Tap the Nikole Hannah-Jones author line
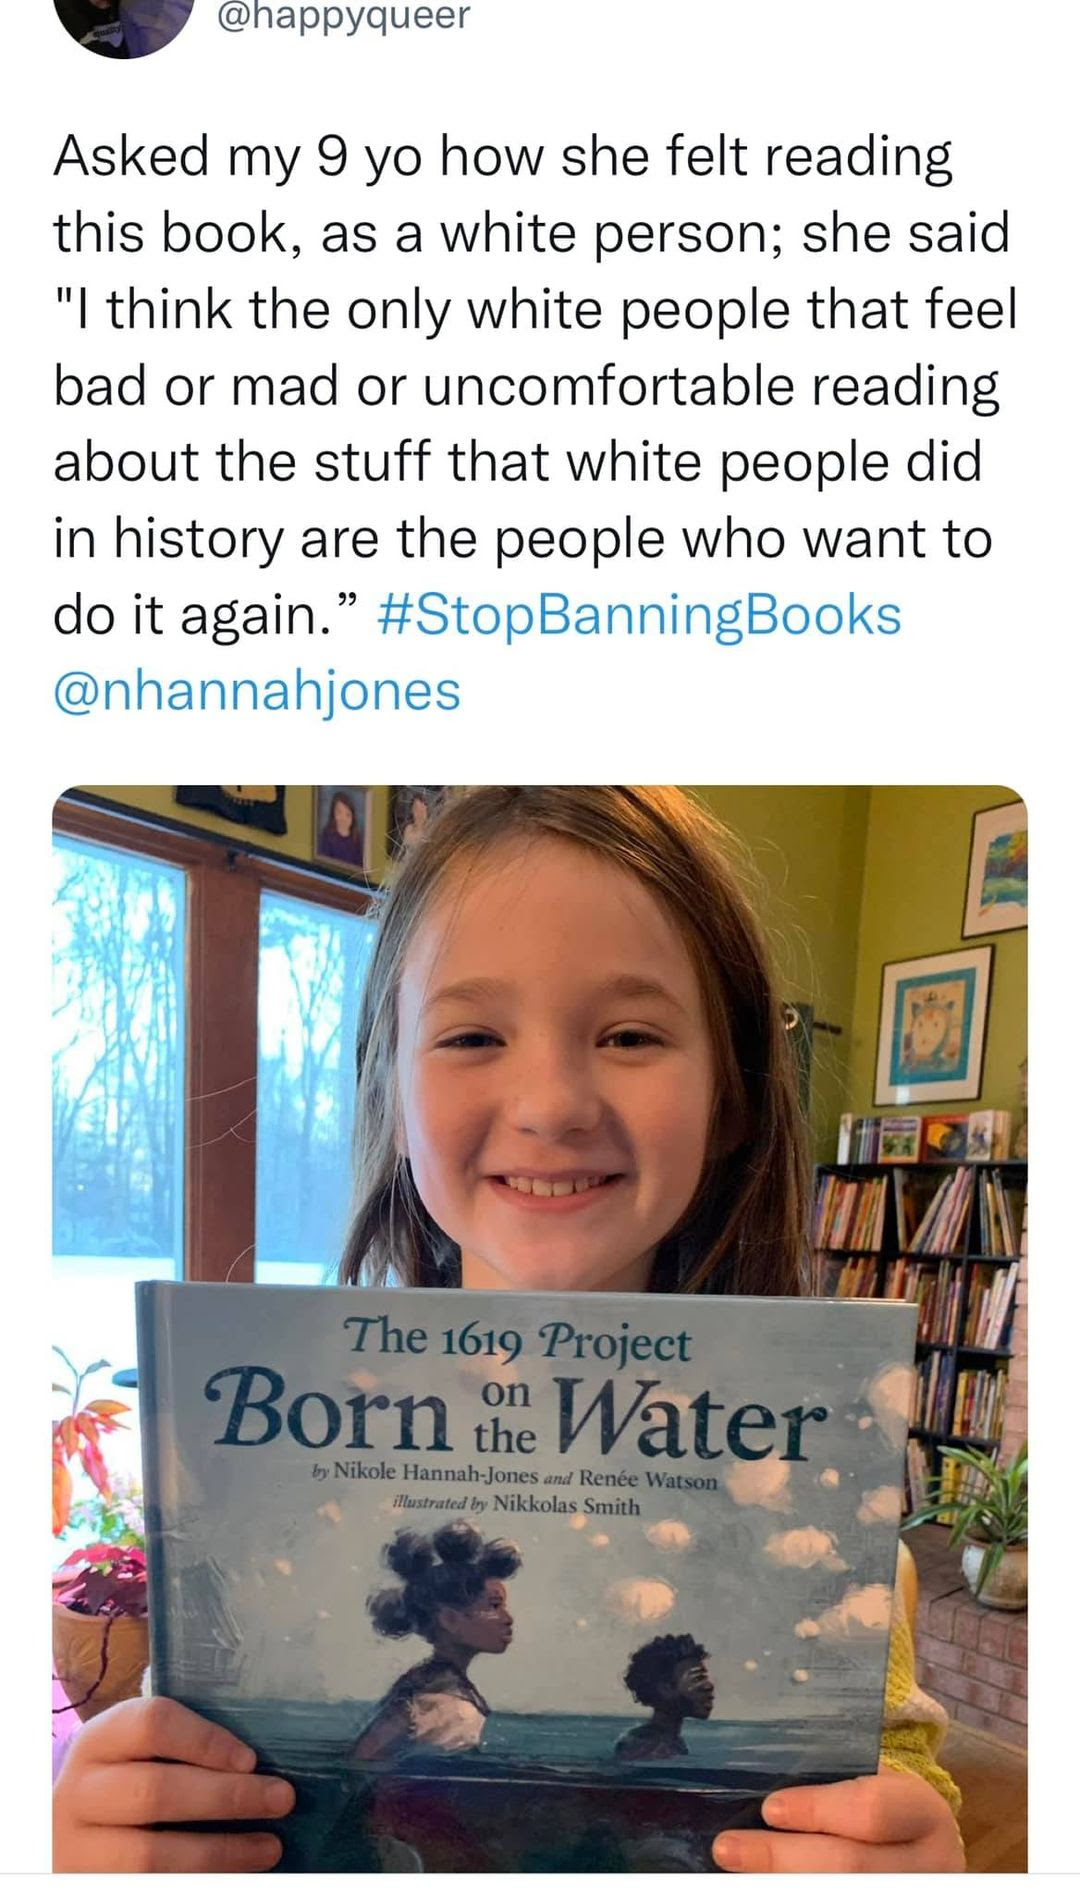This screenshot has height=1894, width=1080. point(514,1476)
